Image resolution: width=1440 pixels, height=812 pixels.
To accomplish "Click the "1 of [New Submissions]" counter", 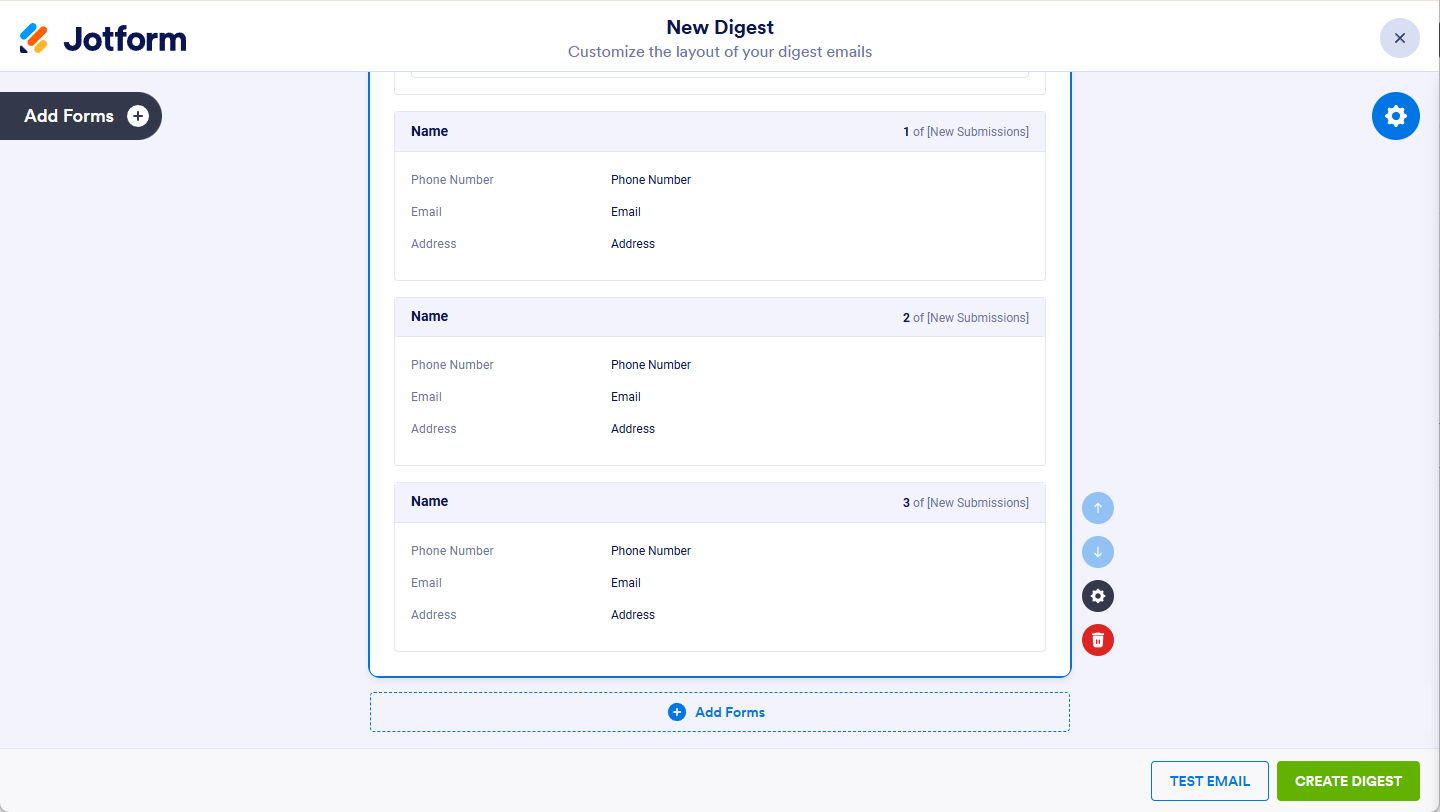I will [965, 132].
